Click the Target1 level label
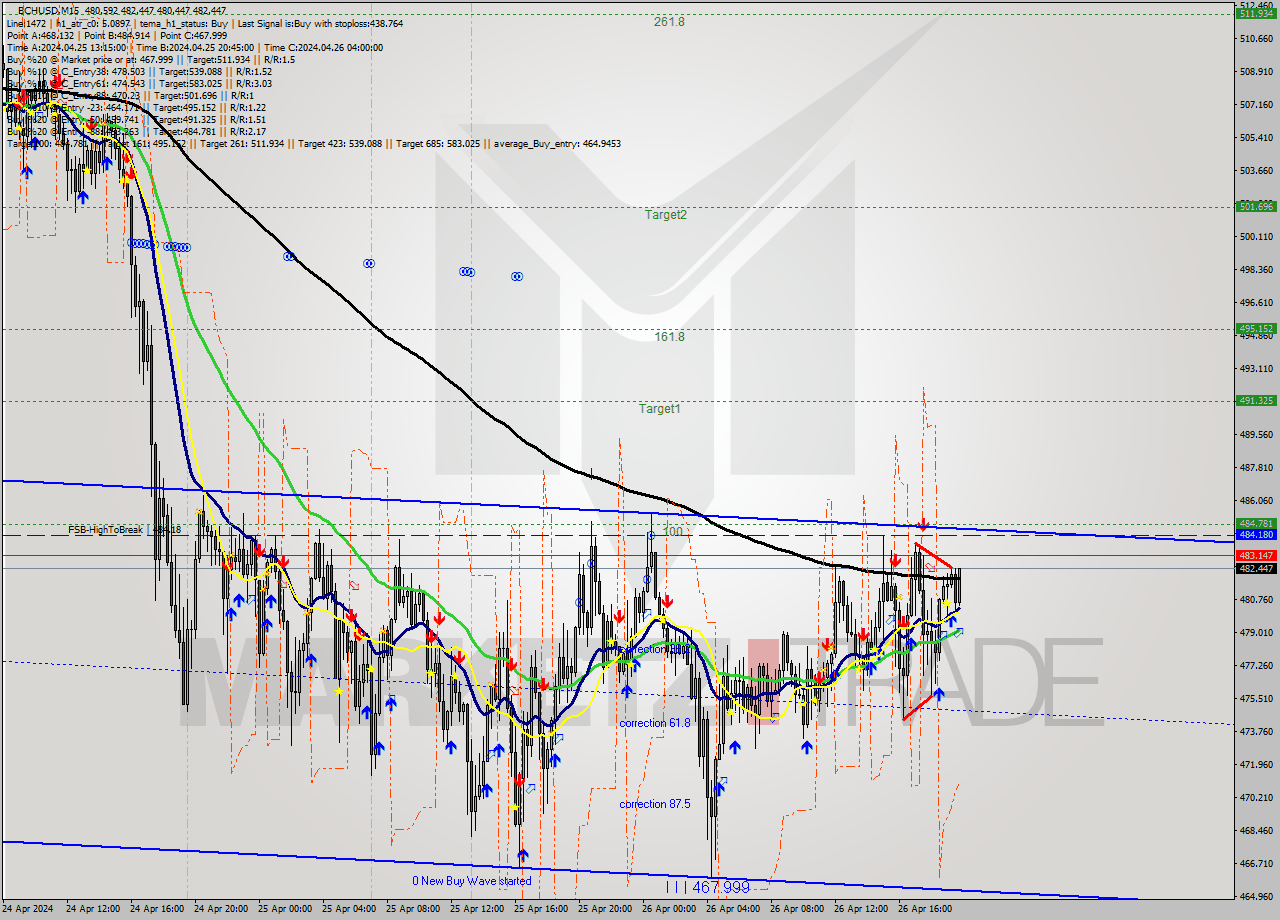Screen dimensions: 1280x920 click(660, 408)
